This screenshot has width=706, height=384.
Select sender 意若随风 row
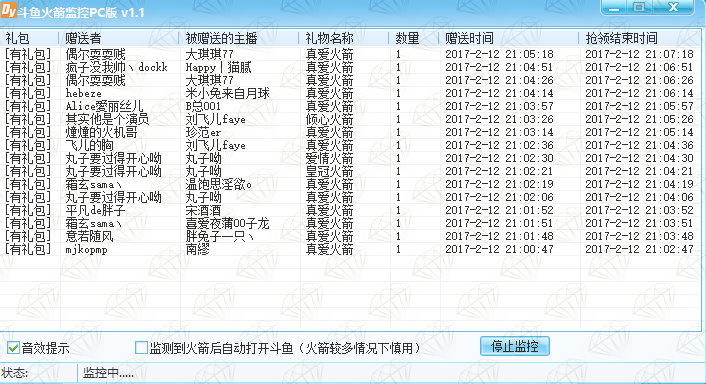(x=350, y=236)
